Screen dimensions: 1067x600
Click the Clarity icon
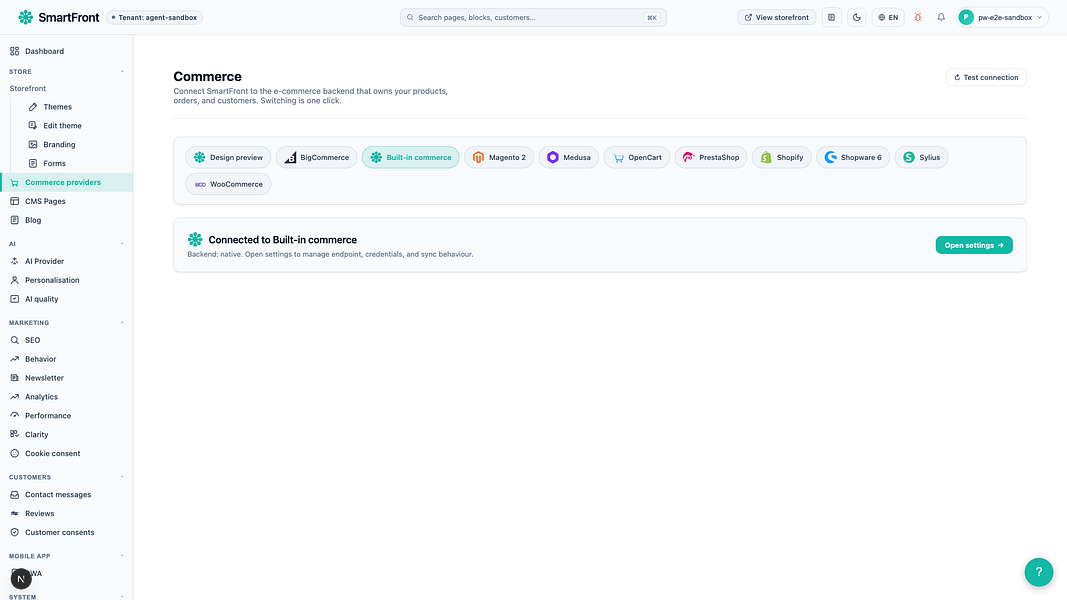pos(14,435)
